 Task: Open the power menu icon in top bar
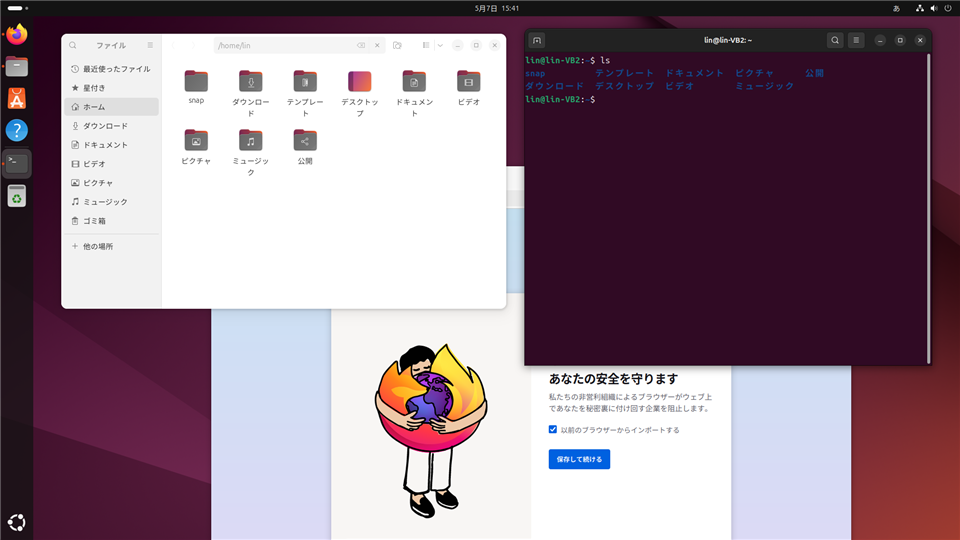pyautogui.click(x=948, y=9)
